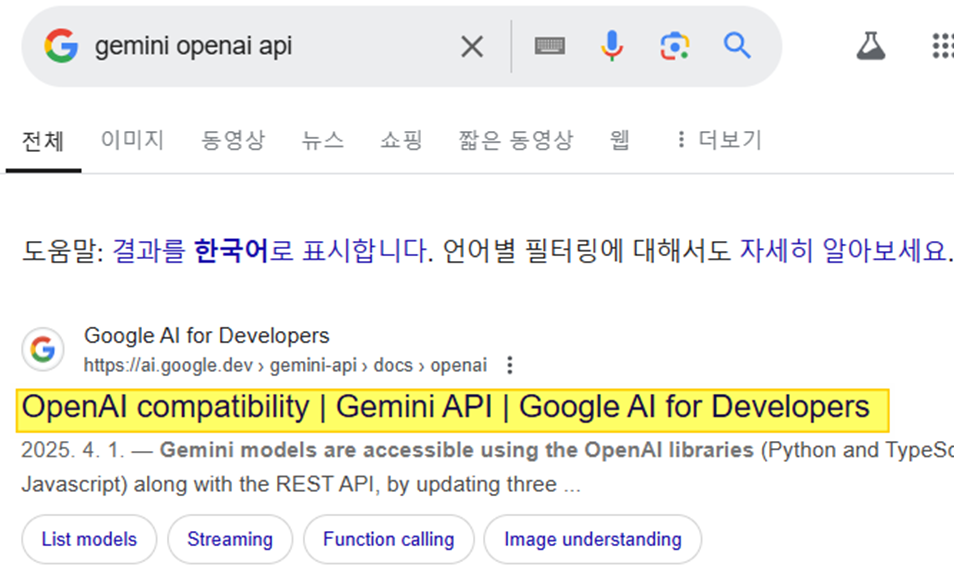Switch to the 뉴스 tab
Screen dimensions: 954x580
(322, 140)
